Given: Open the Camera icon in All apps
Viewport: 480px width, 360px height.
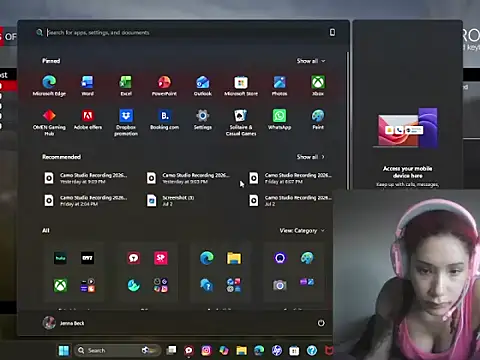Looking at the screenshot, I should tap(280, 285).
